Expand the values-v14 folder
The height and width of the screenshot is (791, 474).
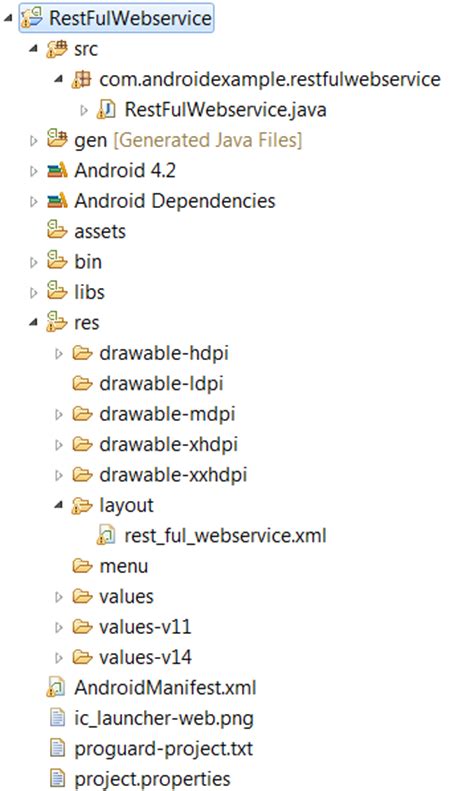(58, 657)
